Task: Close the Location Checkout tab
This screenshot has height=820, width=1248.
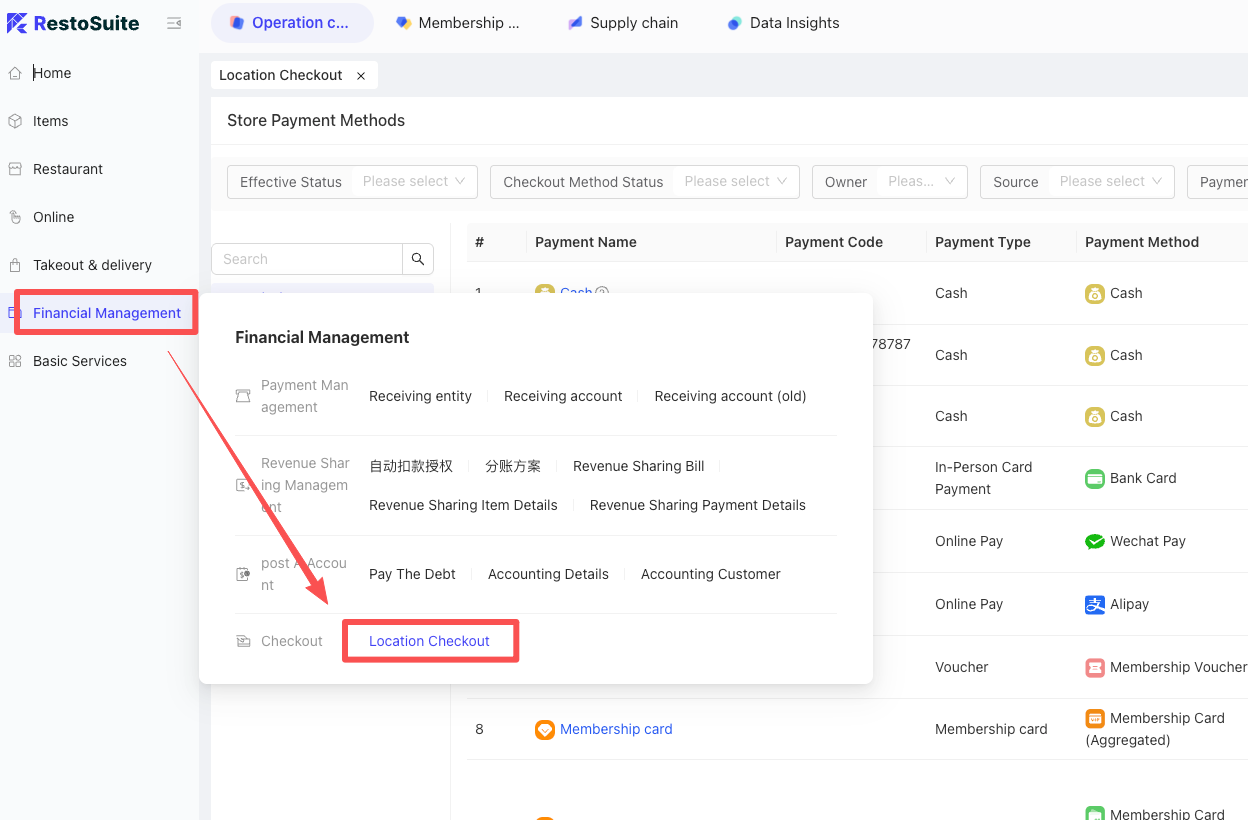Action: [361, 76]
